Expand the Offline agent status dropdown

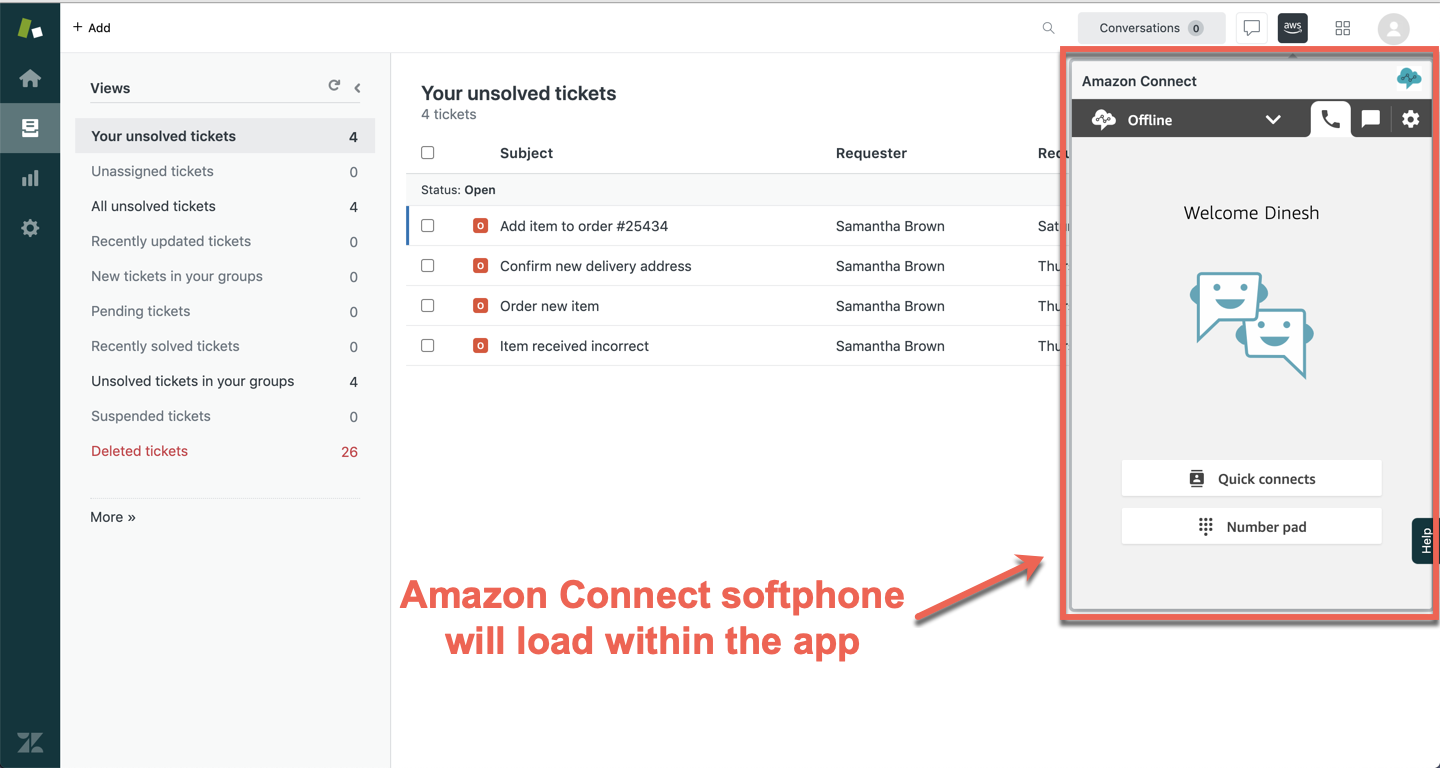[x=1272, y=120]
